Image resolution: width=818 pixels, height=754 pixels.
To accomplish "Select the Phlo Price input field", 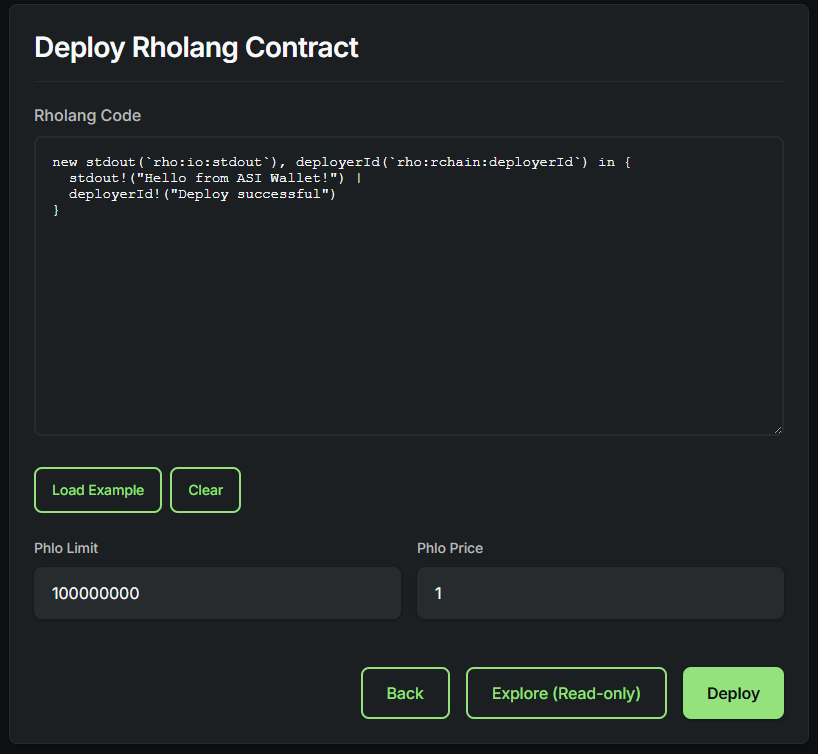I will (600, 593).
